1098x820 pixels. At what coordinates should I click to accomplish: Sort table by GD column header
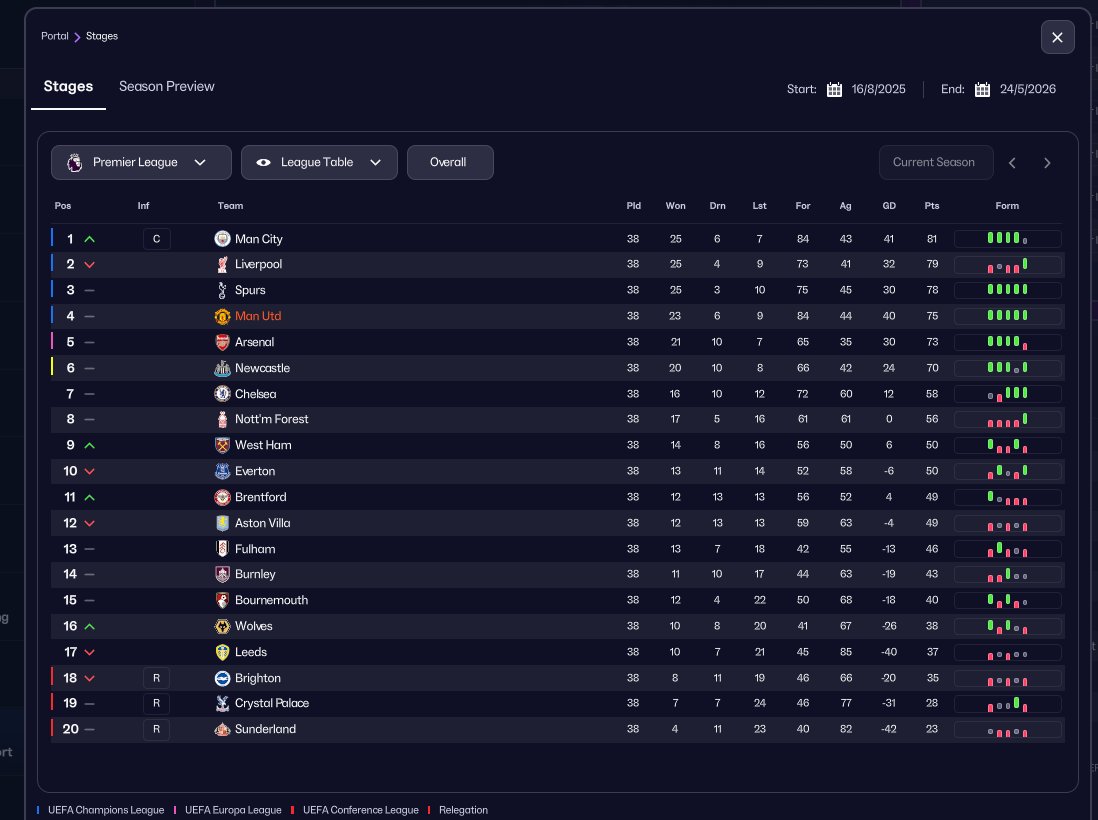click(x=889, y=206)
